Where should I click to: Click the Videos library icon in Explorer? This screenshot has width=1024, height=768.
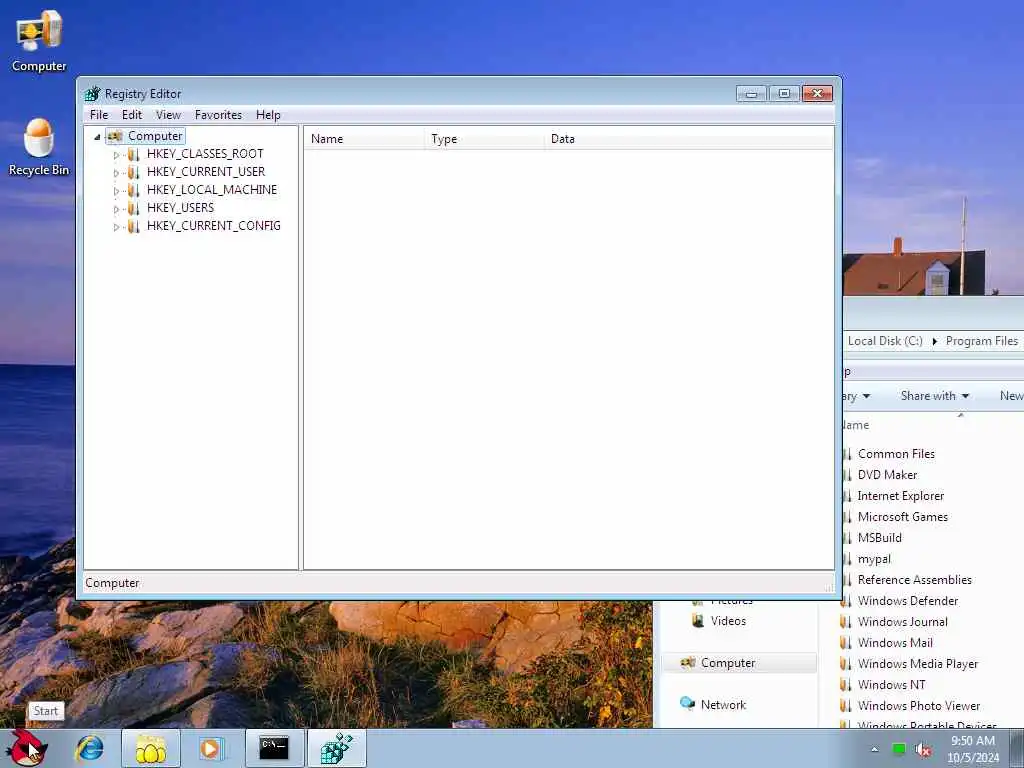coord(698,620)
